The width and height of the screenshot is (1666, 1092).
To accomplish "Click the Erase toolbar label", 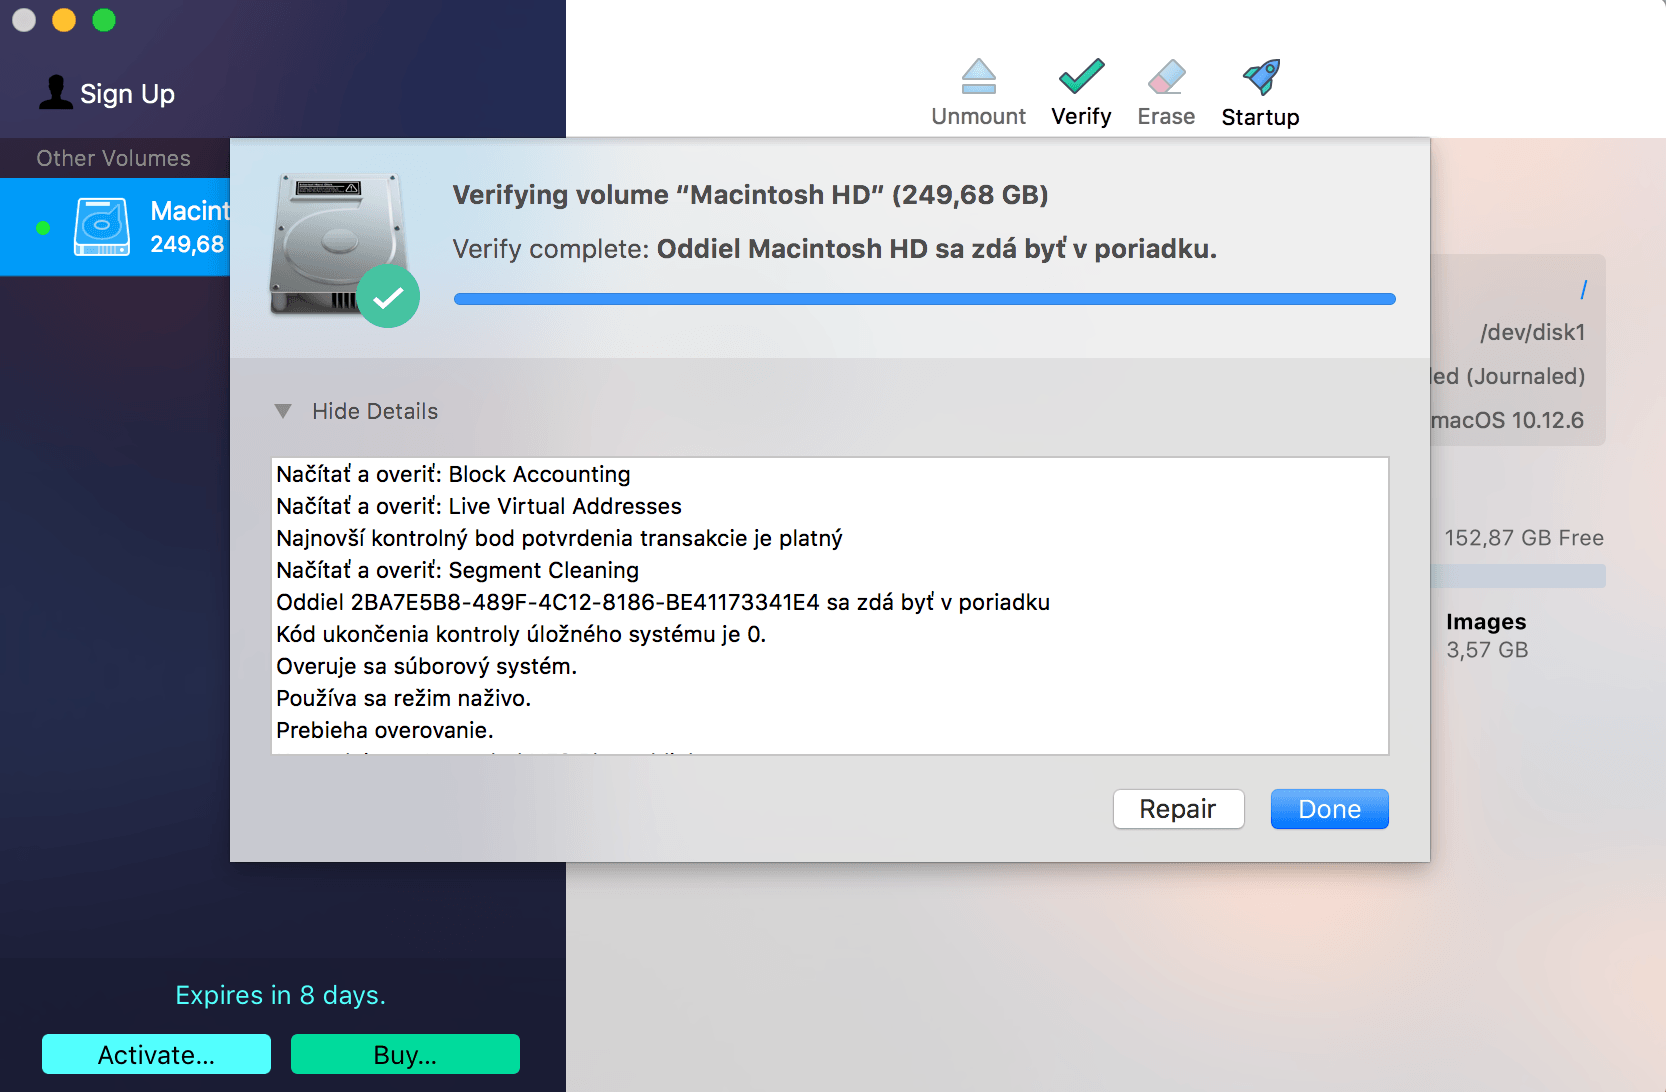I will click(1166, 116).
